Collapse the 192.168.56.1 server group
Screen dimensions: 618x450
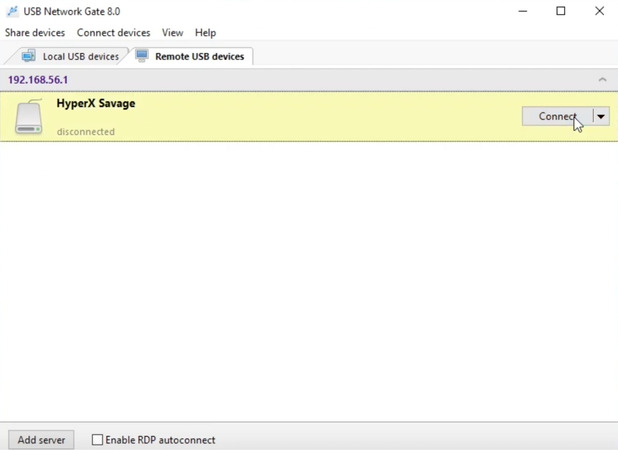(x=602, y=80)
